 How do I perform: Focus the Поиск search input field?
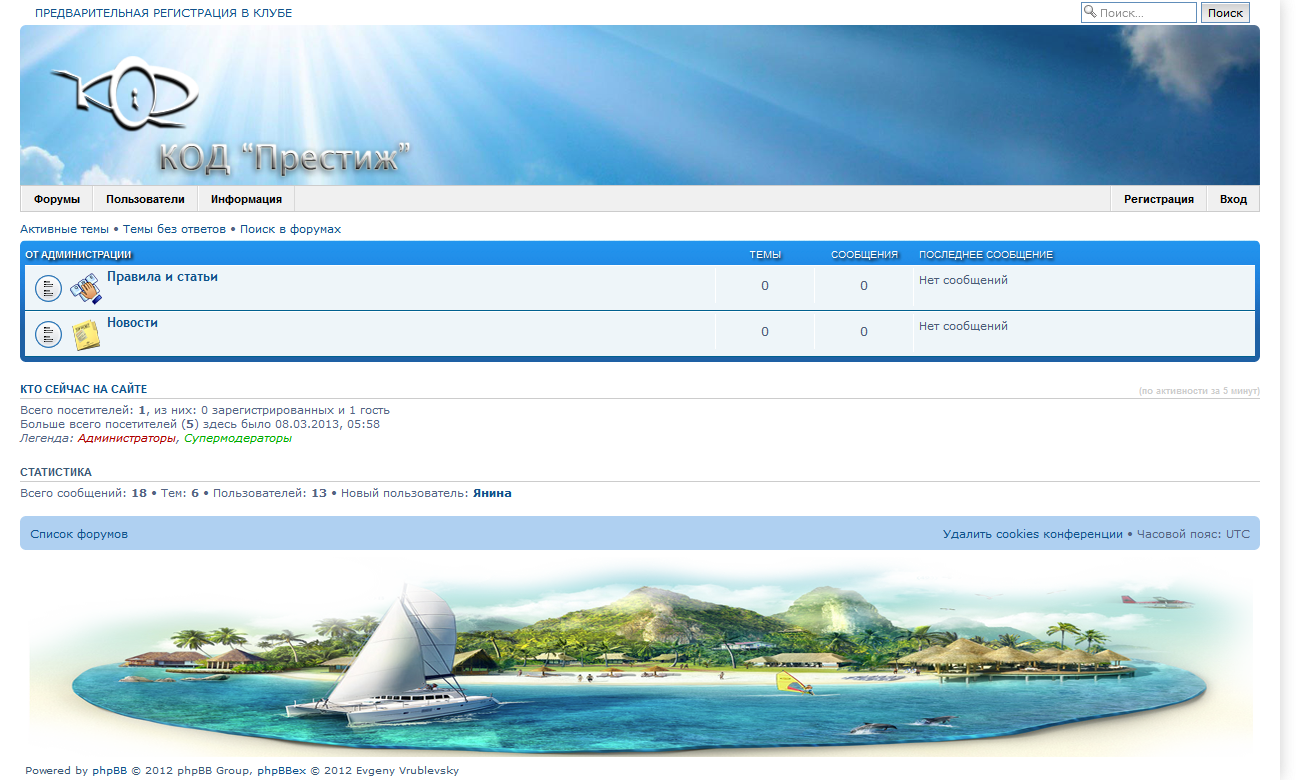[1145, 13]
